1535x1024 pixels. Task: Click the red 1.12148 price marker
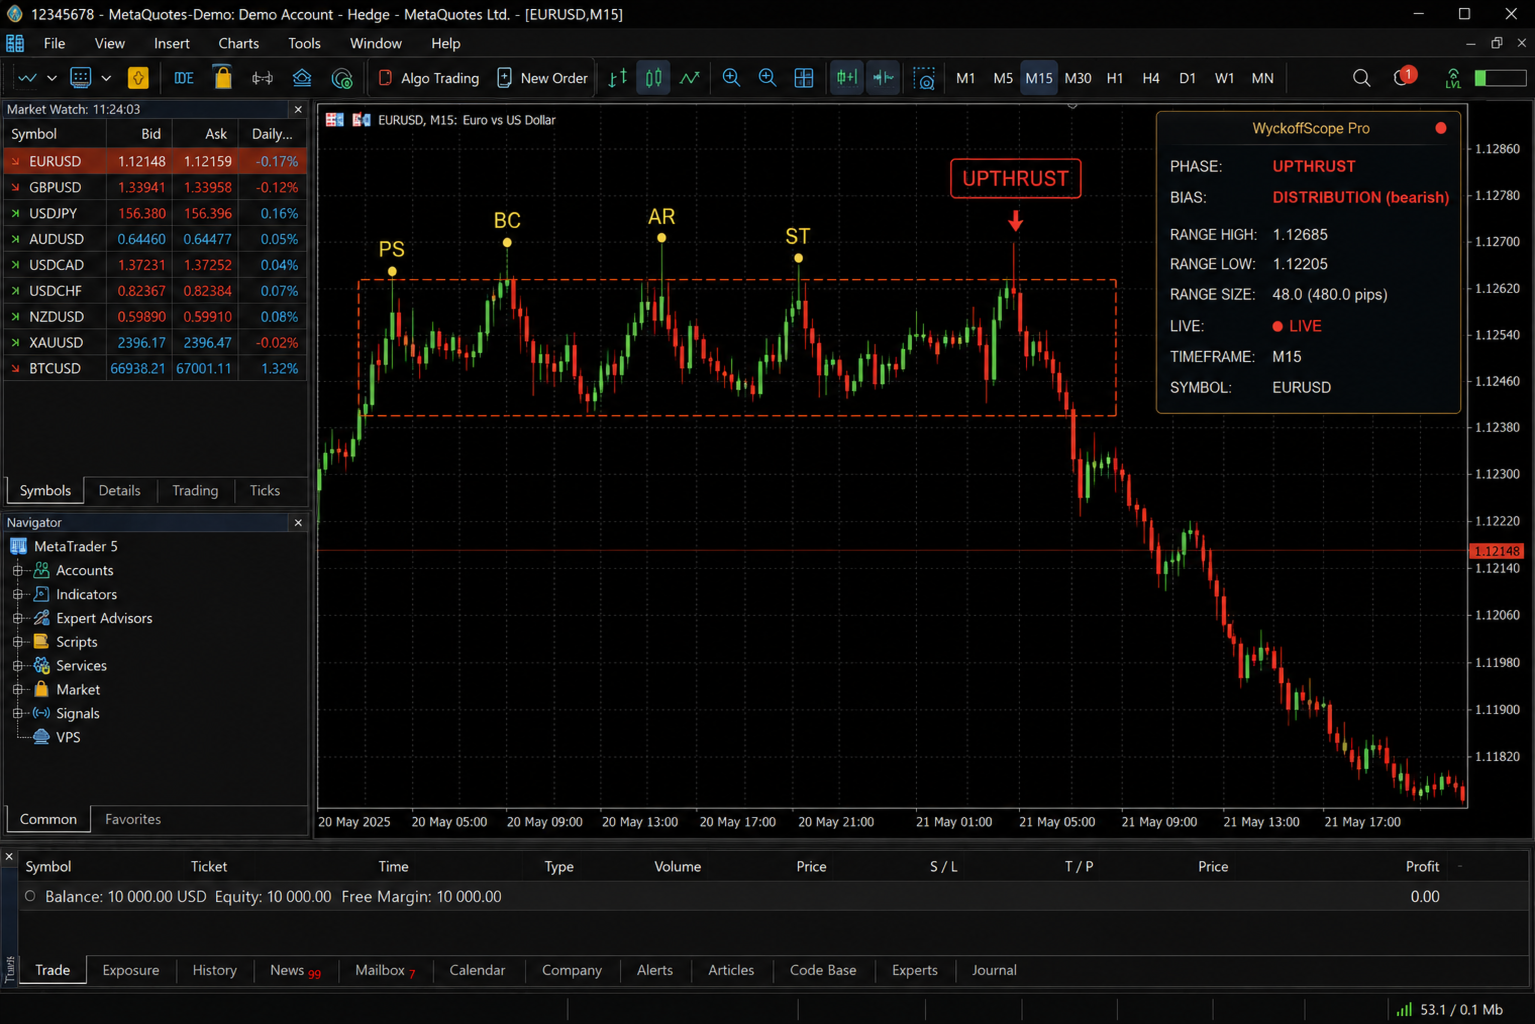coord(1496,551)
